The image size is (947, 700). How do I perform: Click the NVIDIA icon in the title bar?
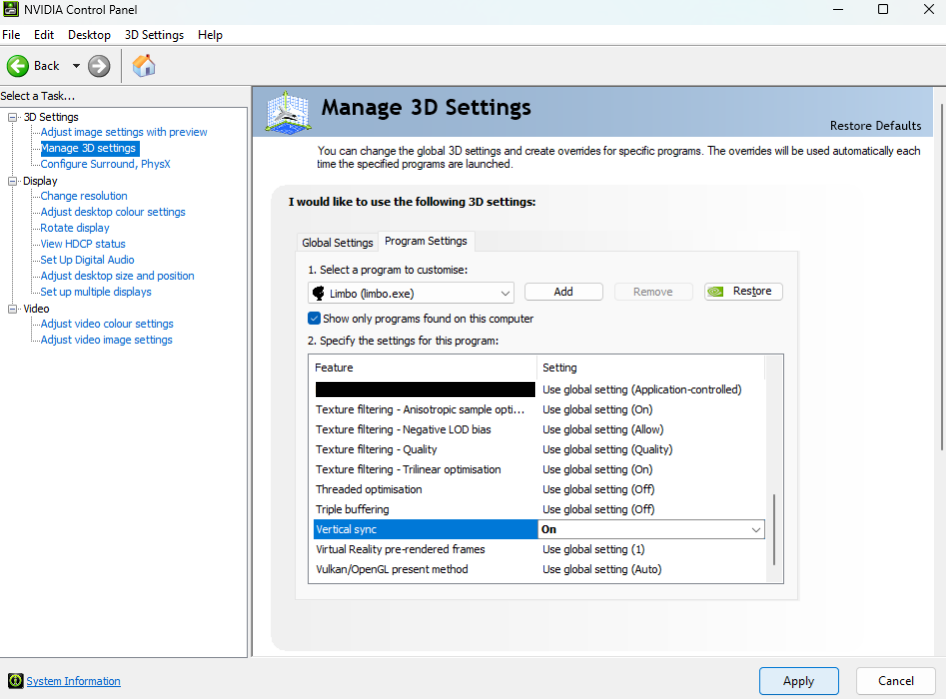(x=11, y=9)
